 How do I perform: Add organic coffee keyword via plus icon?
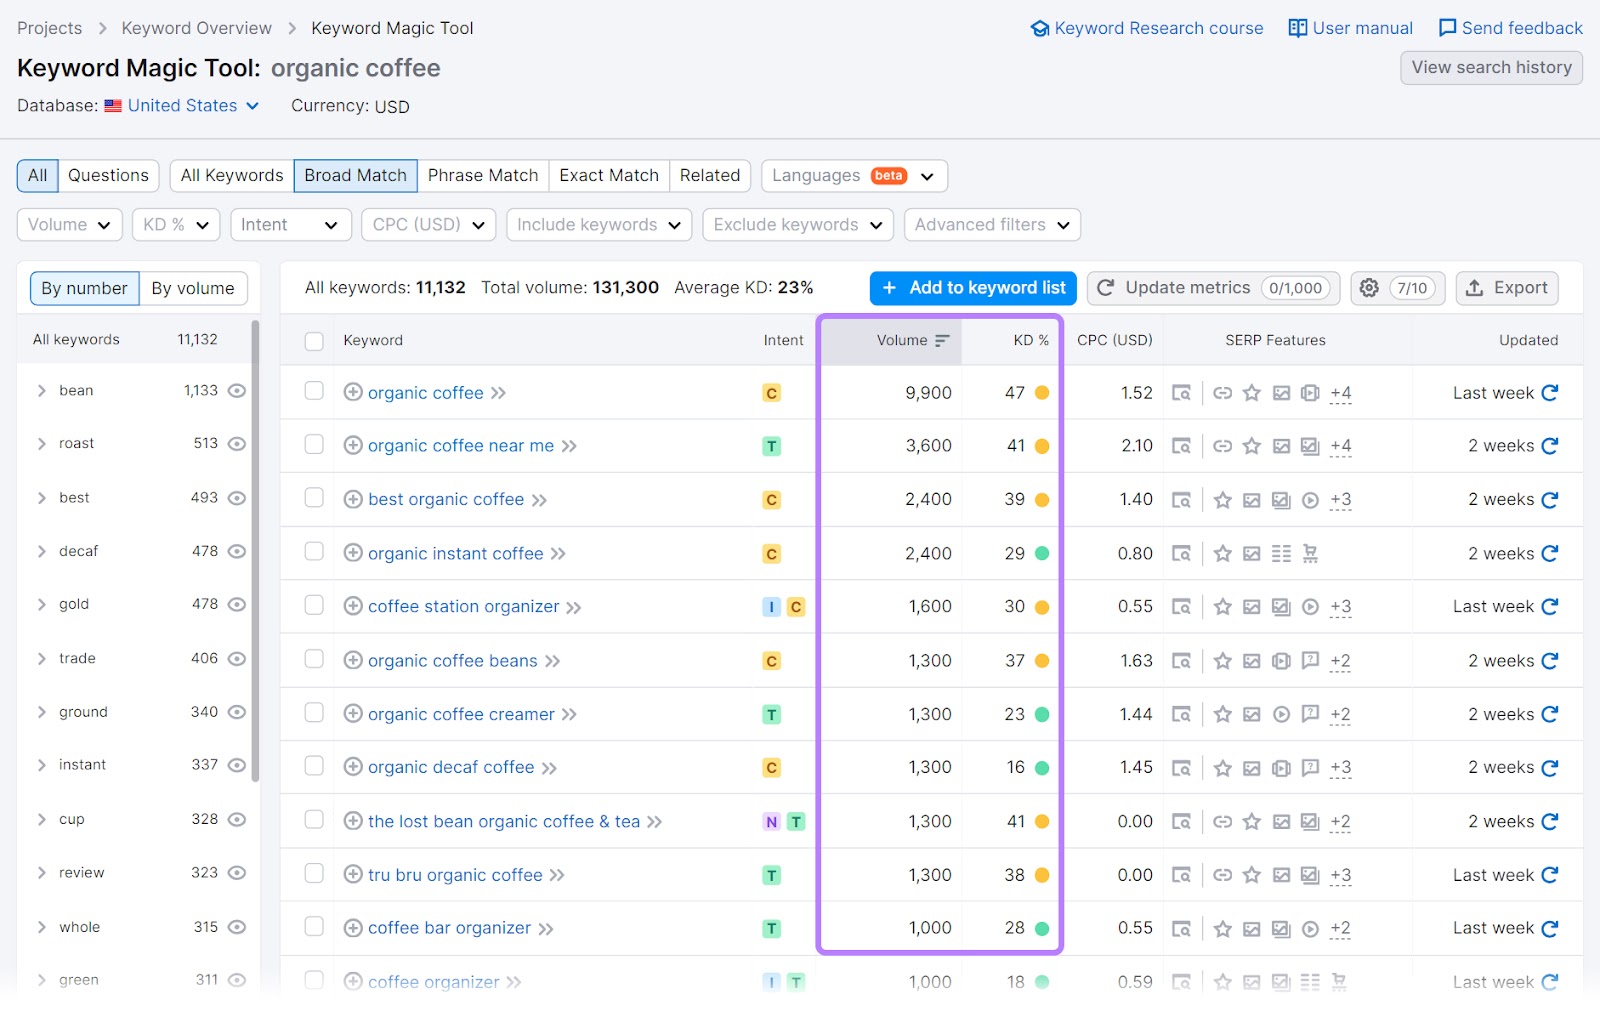pos(353,392)
